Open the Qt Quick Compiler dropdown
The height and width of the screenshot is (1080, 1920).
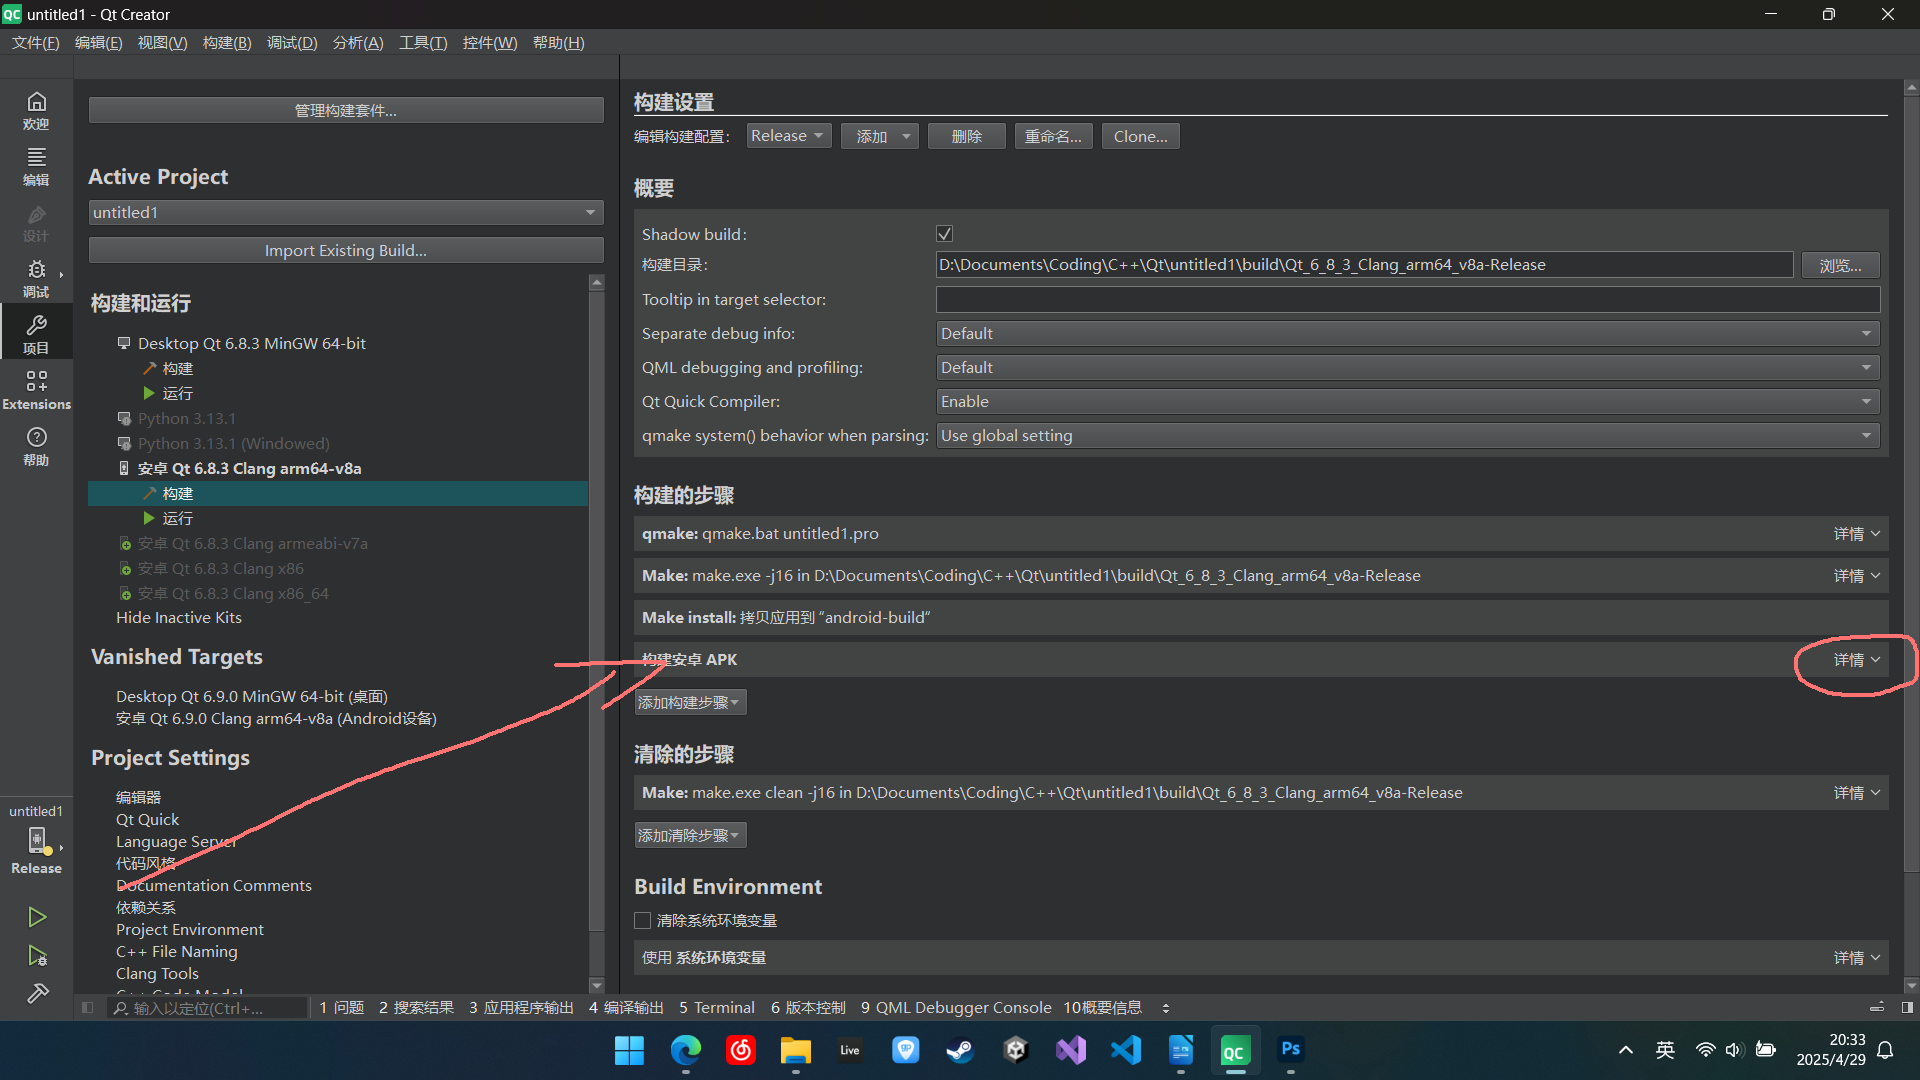point(1407,401)
